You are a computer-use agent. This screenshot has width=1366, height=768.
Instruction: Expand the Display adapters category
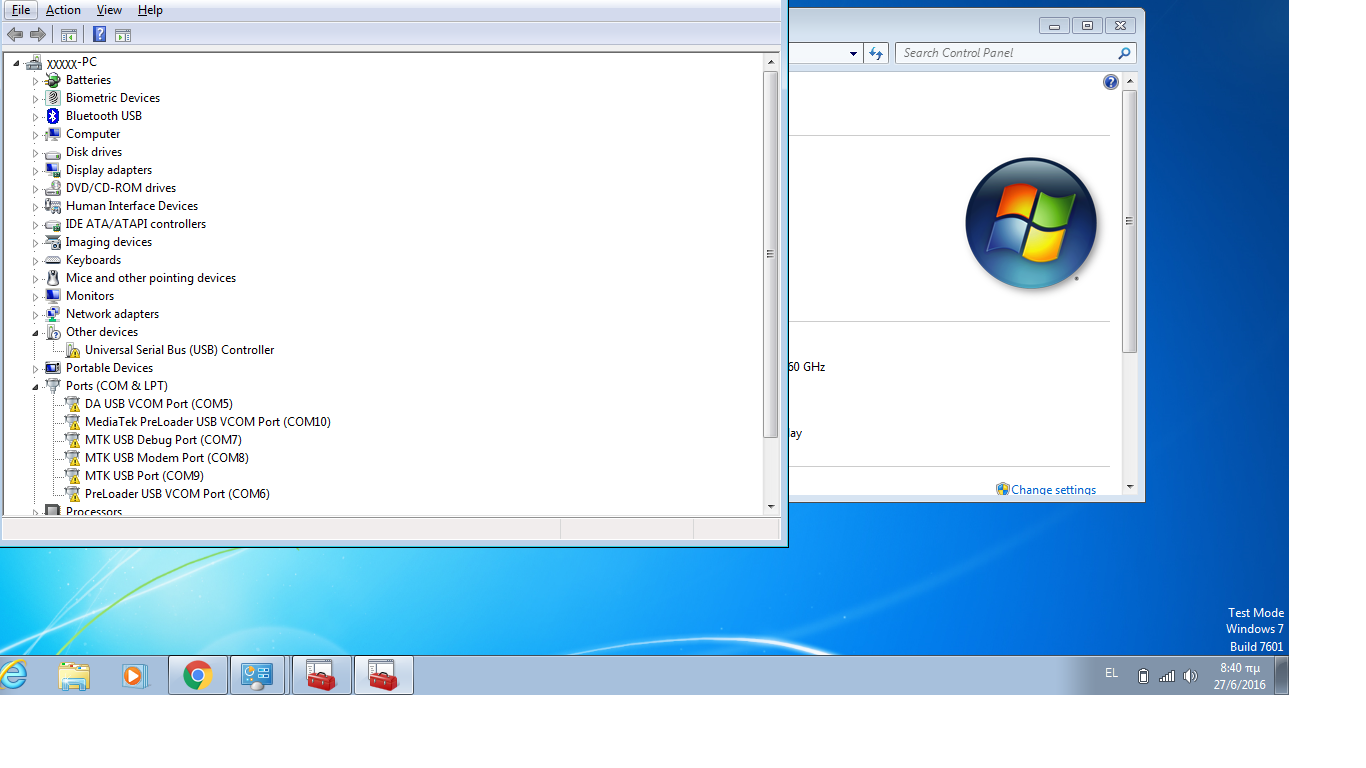(x=35, y=171)
